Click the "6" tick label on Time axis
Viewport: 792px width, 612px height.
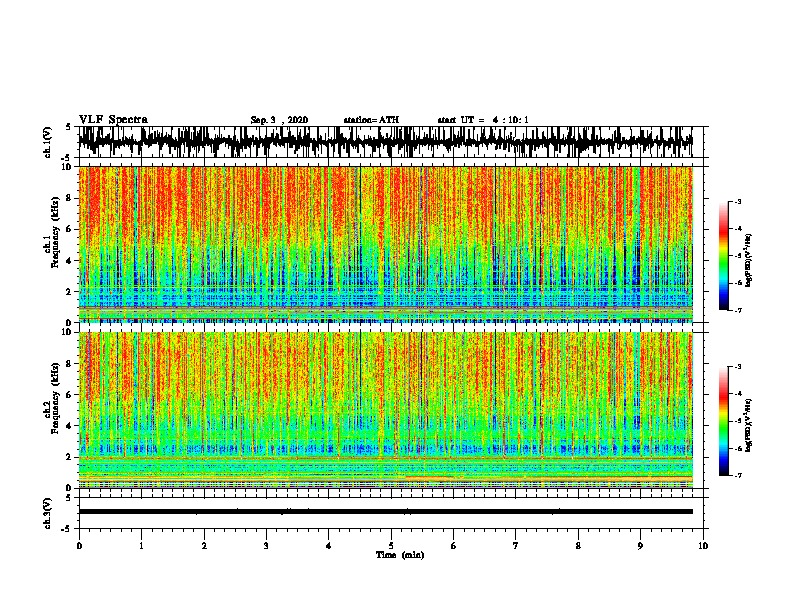454,546
